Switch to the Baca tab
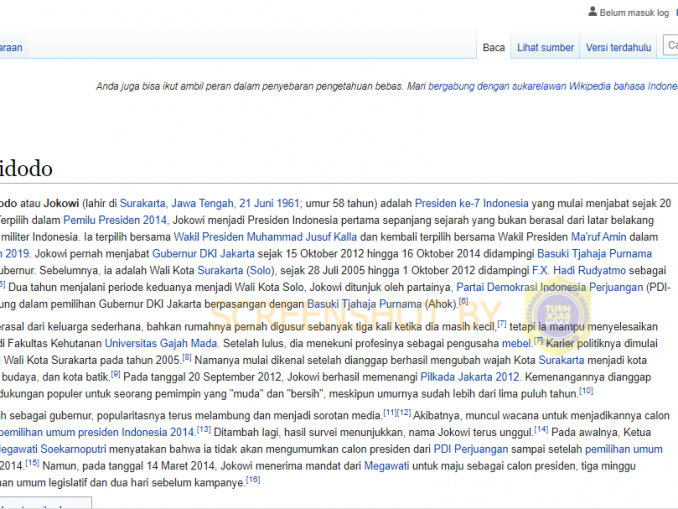This screenshot has width=678, height=509. tap(494, 47)
